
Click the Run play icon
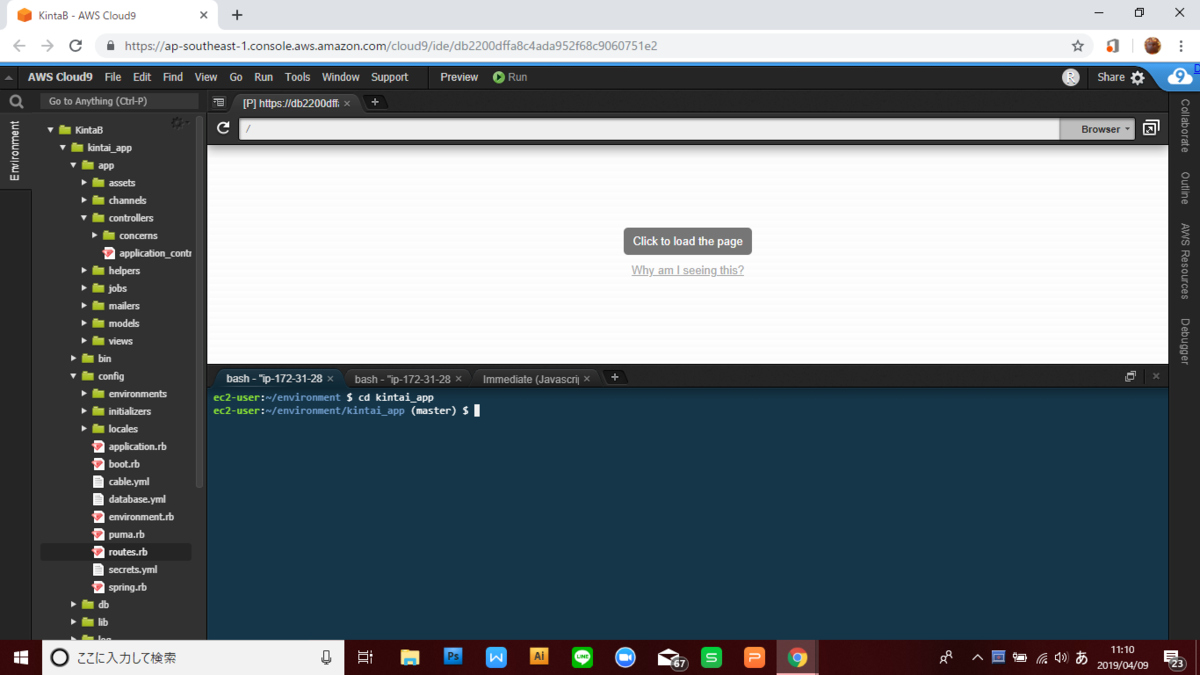pyautogui.click(x=499, y=77)
